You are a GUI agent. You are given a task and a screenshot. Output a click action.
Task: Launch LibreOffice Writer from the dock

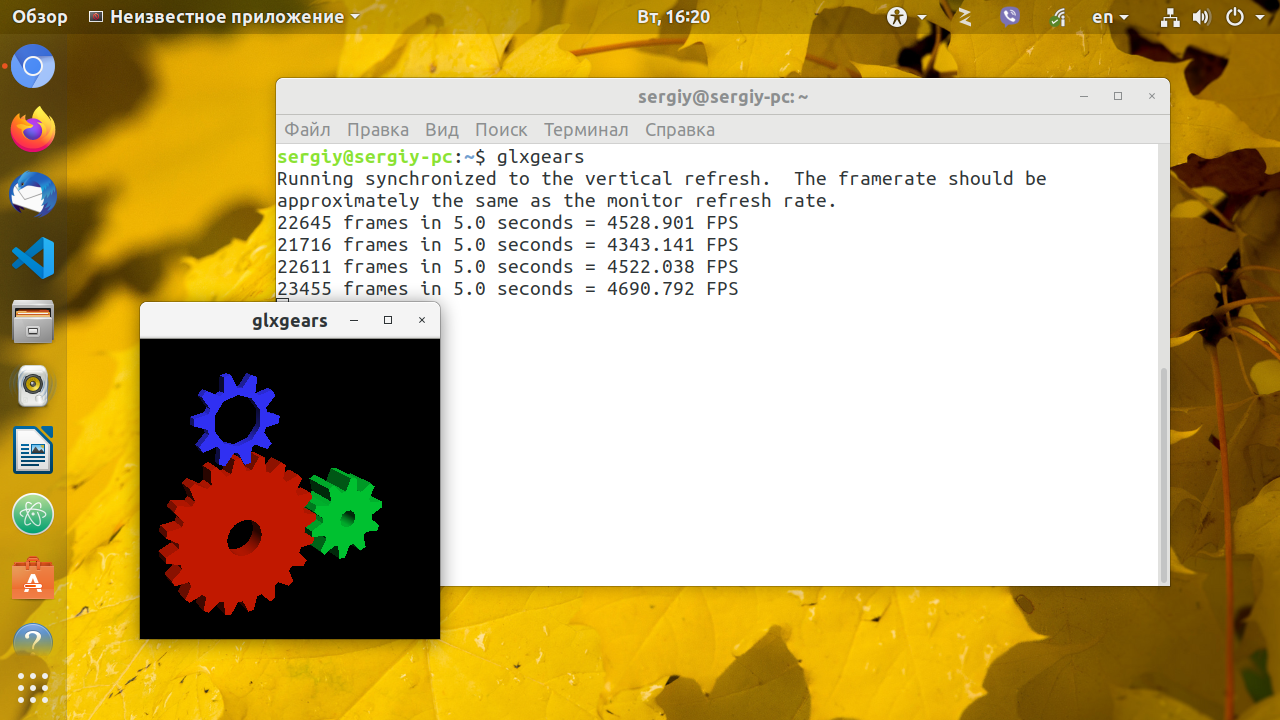click(x=33, y=450)
